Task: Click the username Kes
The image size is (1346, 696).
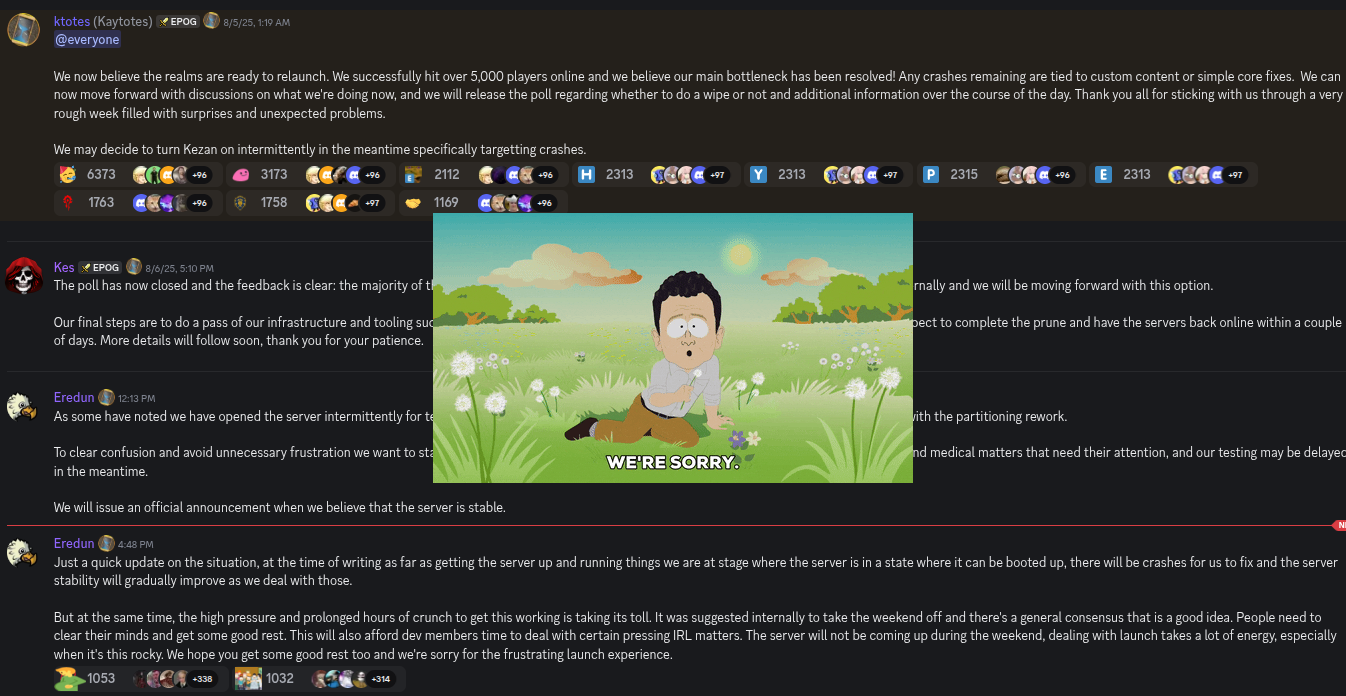Action: point(64,267)
